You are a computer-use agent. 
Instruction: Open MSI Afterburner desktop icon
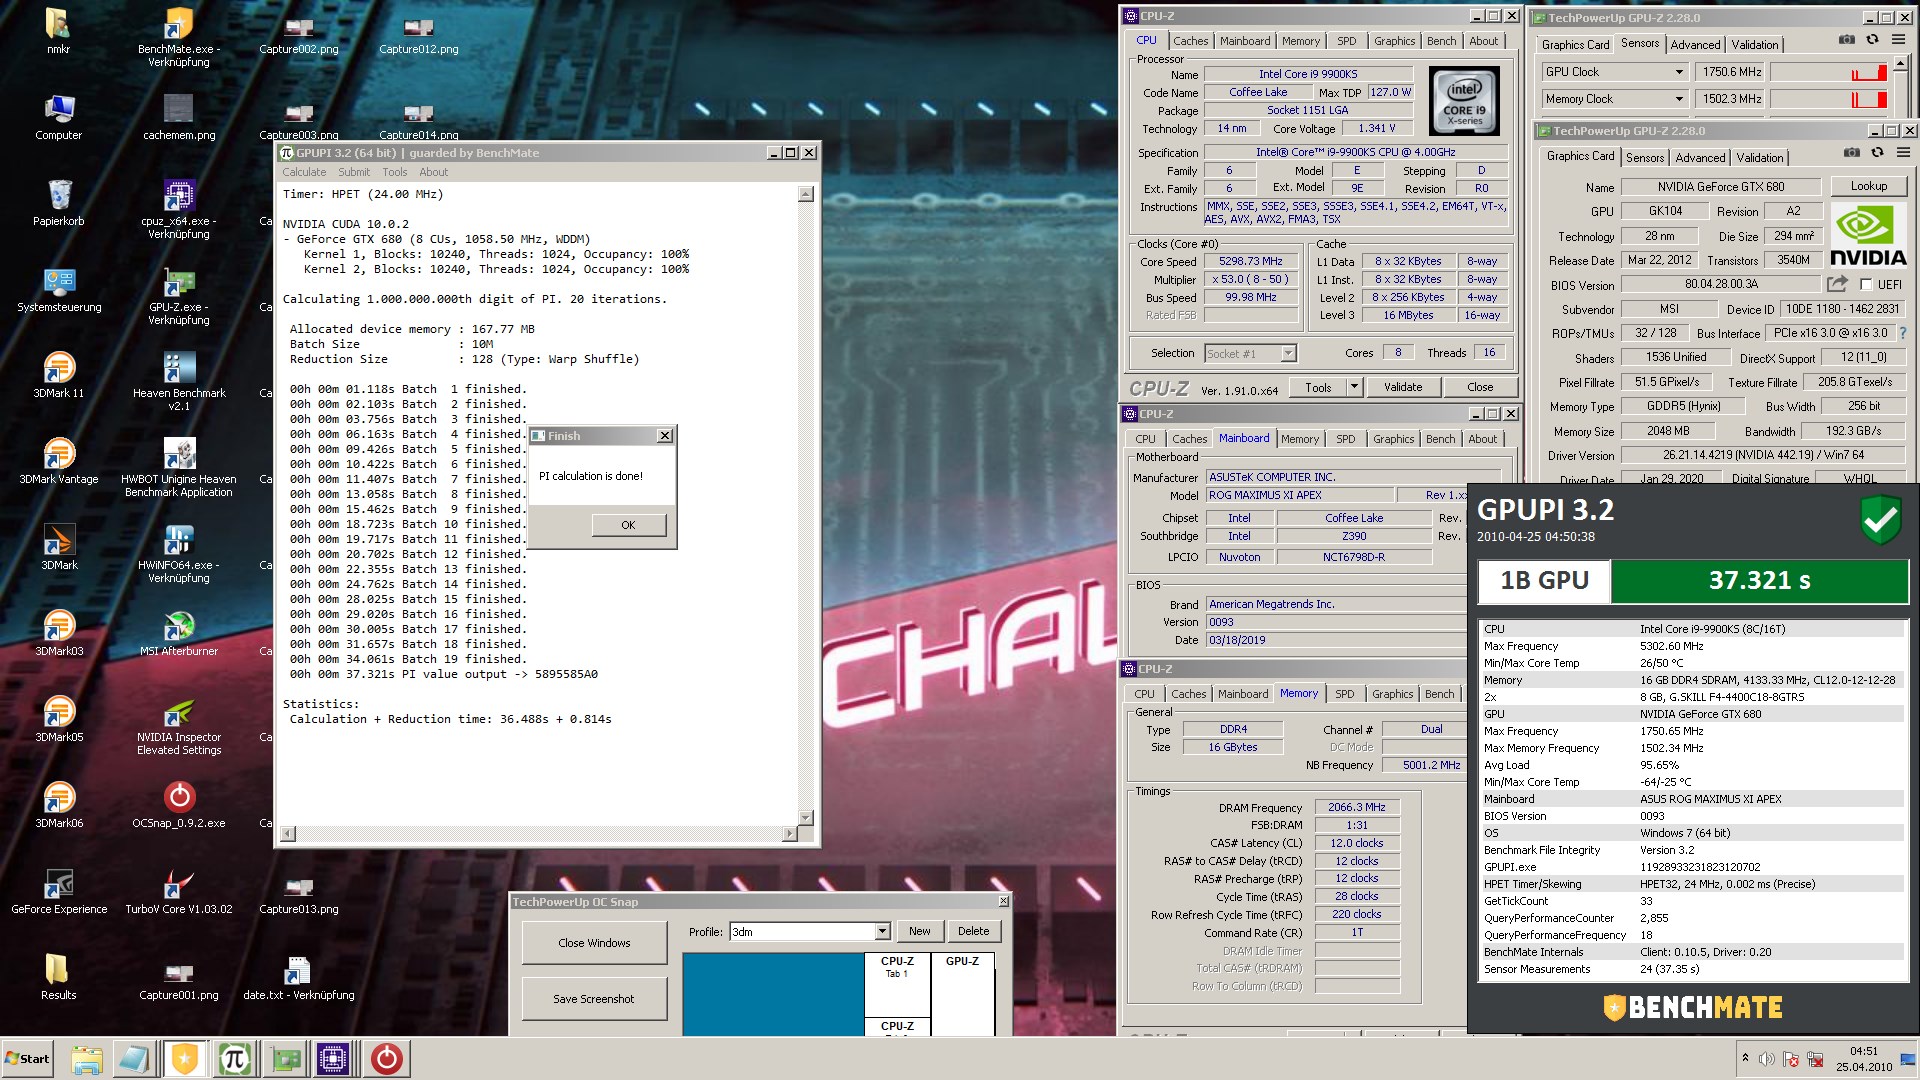[179, 633]
